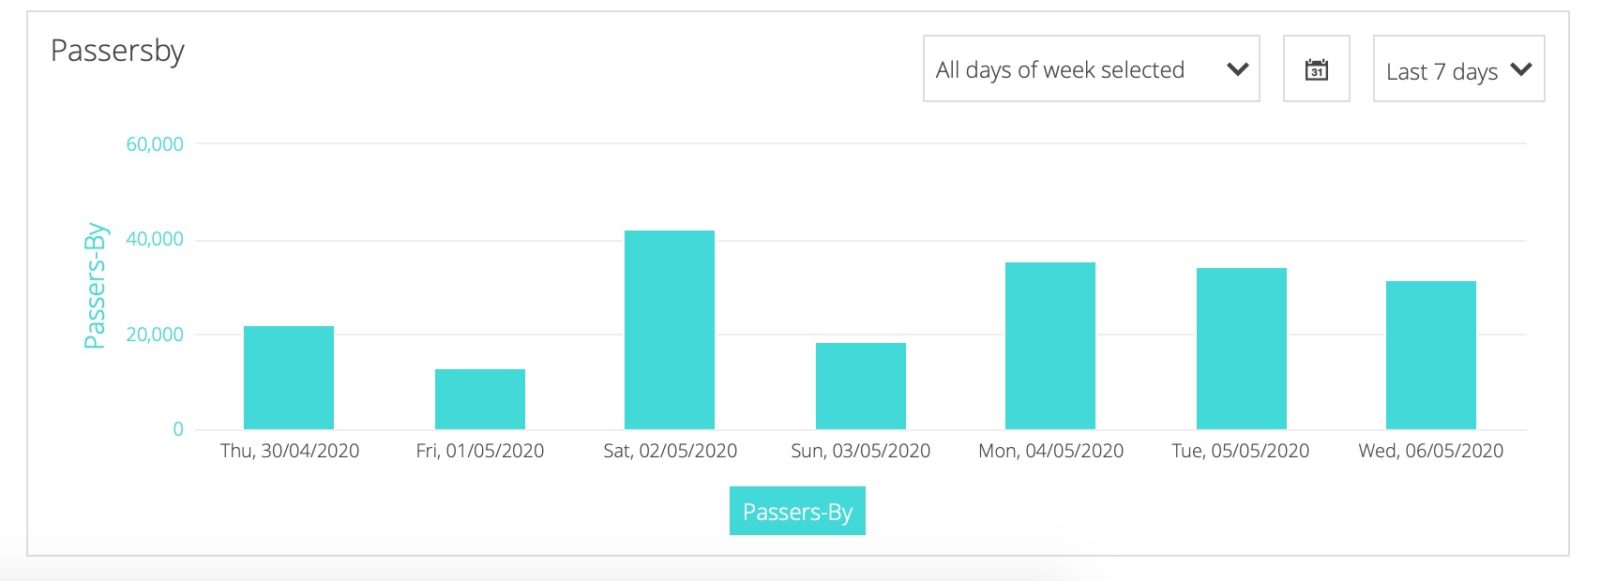
Task: Click the Wed, 06/05/2020 date label
Action: click(1431, 451)
